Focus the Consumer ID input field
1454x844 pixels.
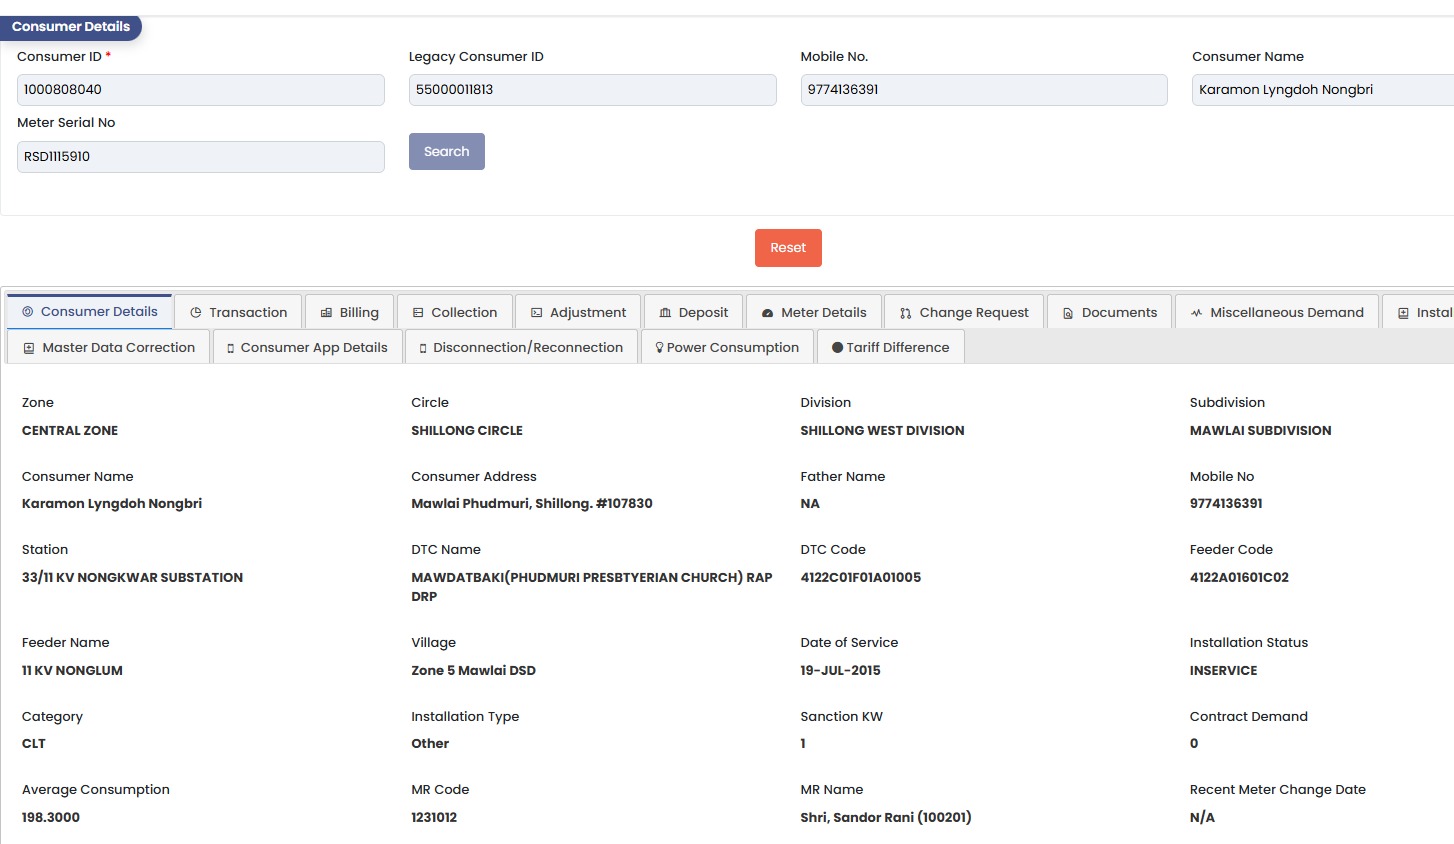(x=200, y=90)
